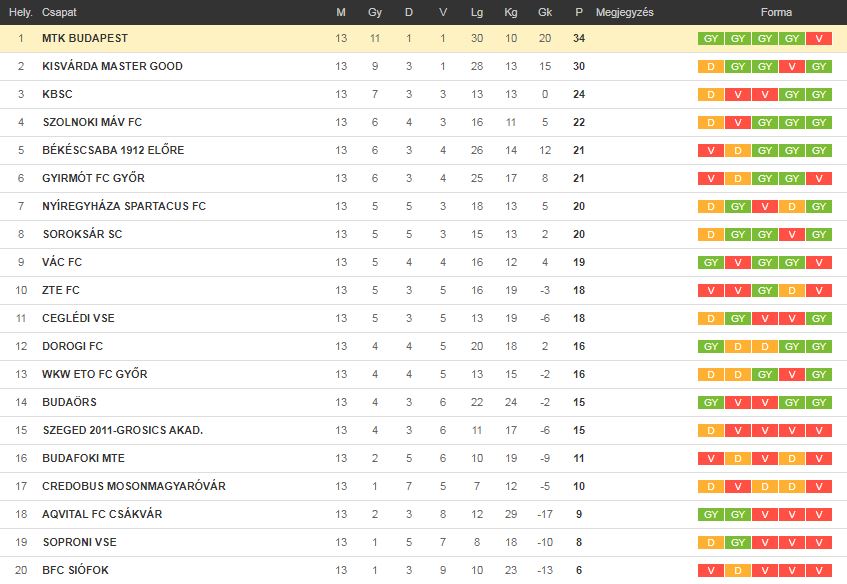
Task: Sort by the Csapat column header
Action: 59,12
